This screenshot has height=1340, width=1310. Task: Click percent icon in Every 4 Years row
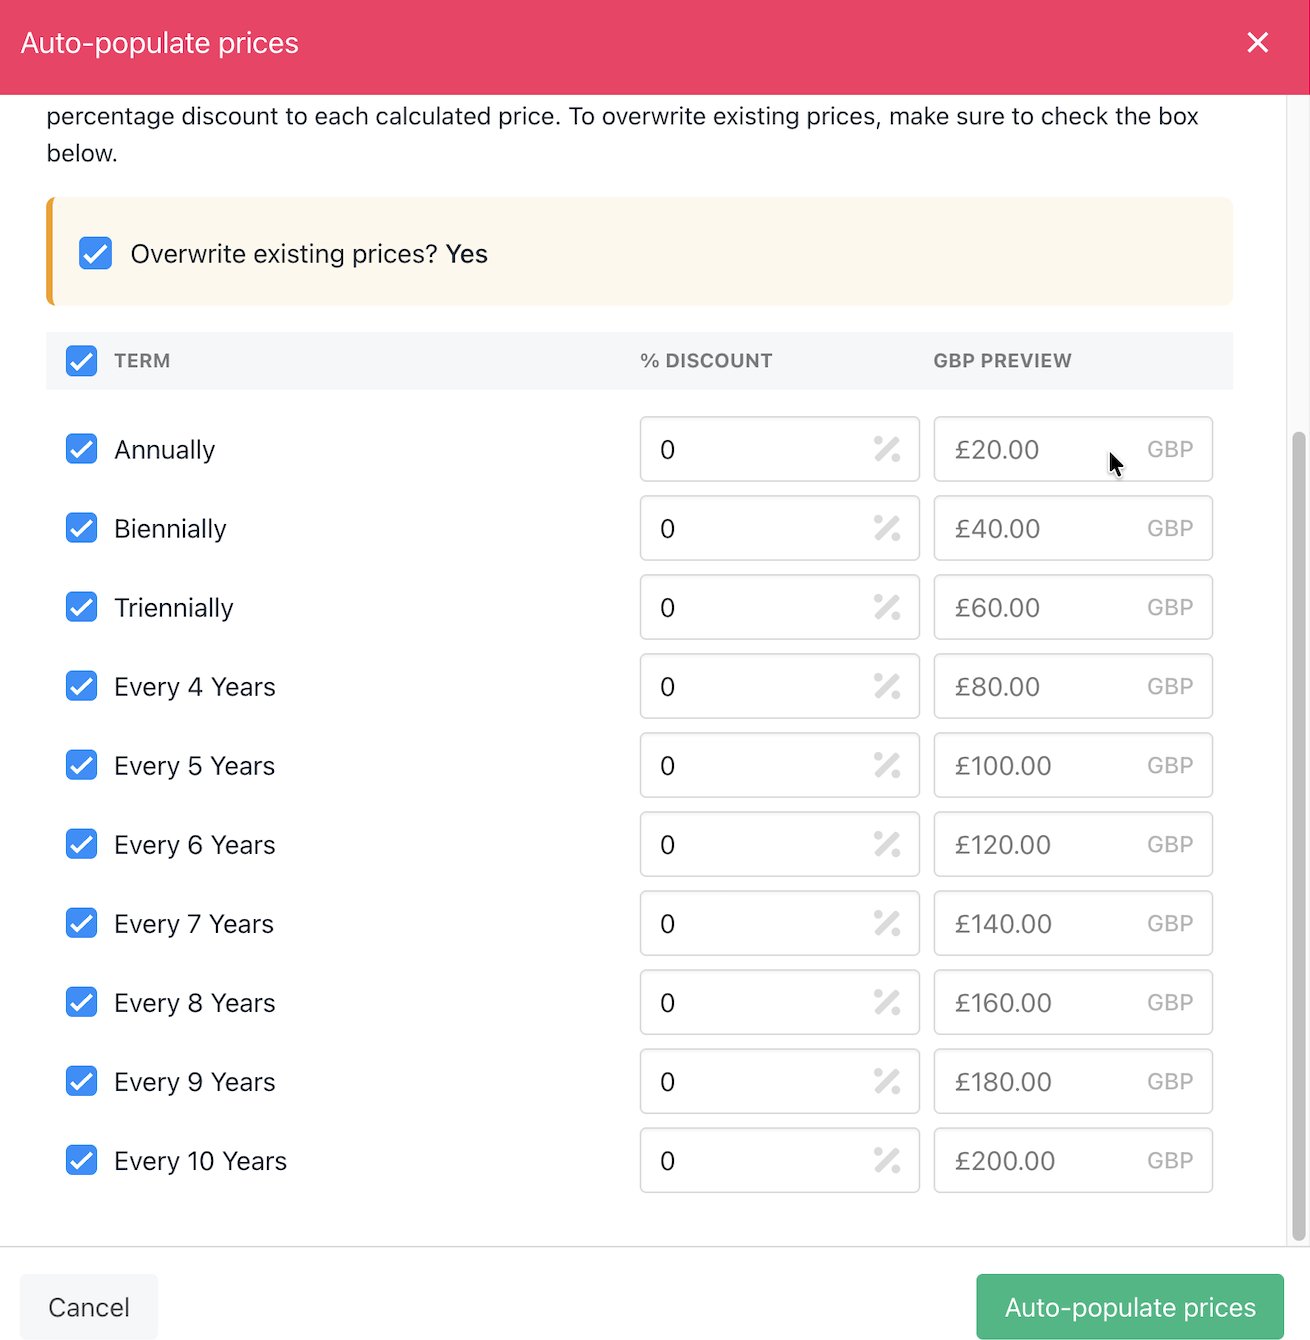pos(887,686)
